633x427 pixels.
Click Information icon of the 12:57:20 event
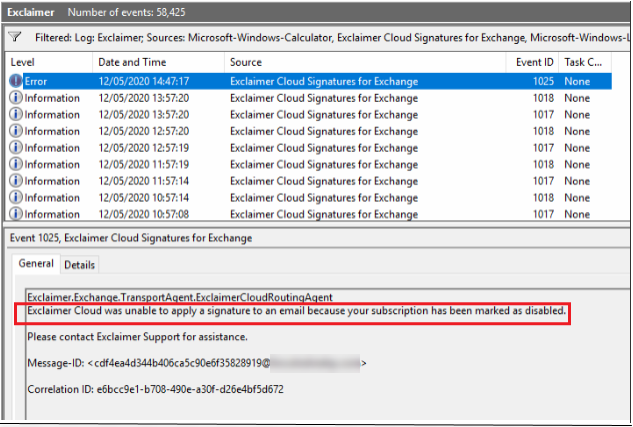coord(15,131)
